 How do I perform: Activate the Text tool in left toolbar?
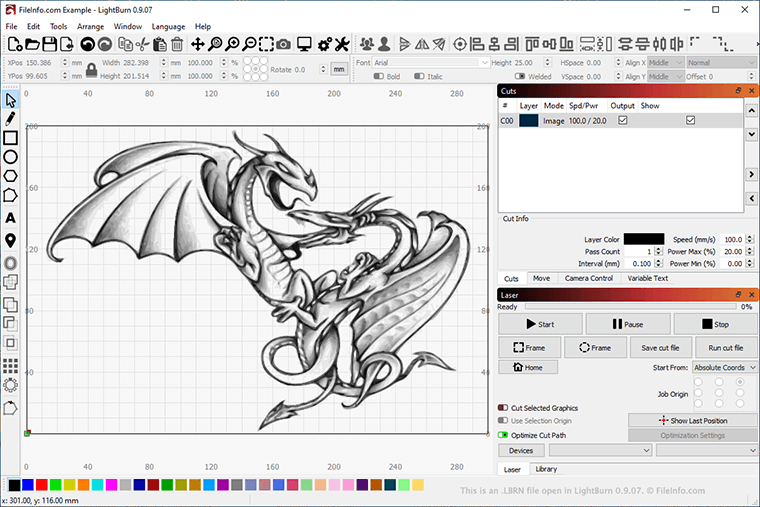pos(10,218)
